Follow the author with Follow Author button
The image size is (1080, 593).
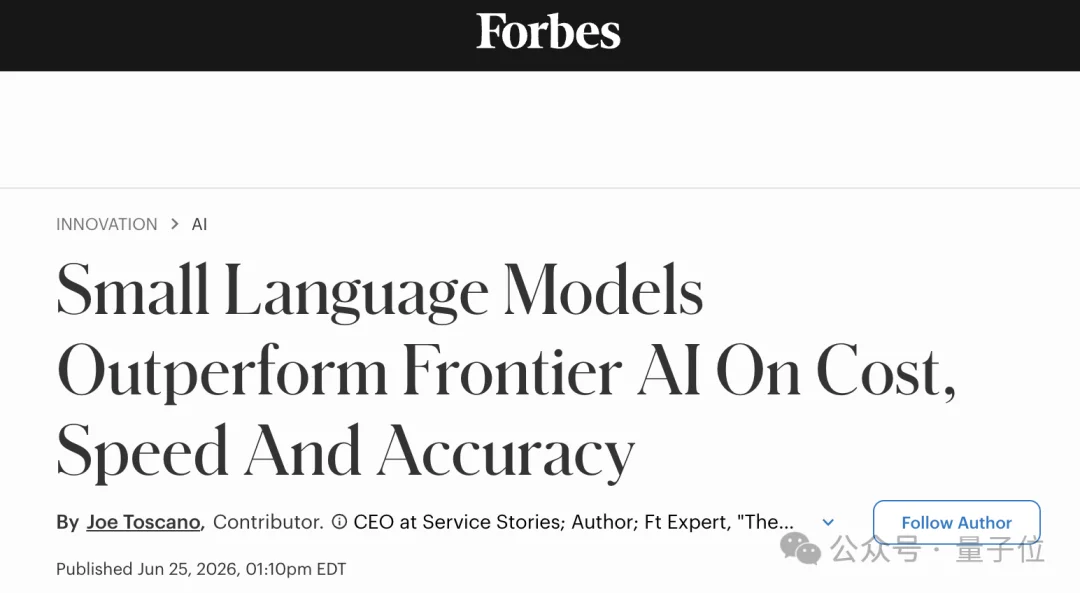coord(957,523)
